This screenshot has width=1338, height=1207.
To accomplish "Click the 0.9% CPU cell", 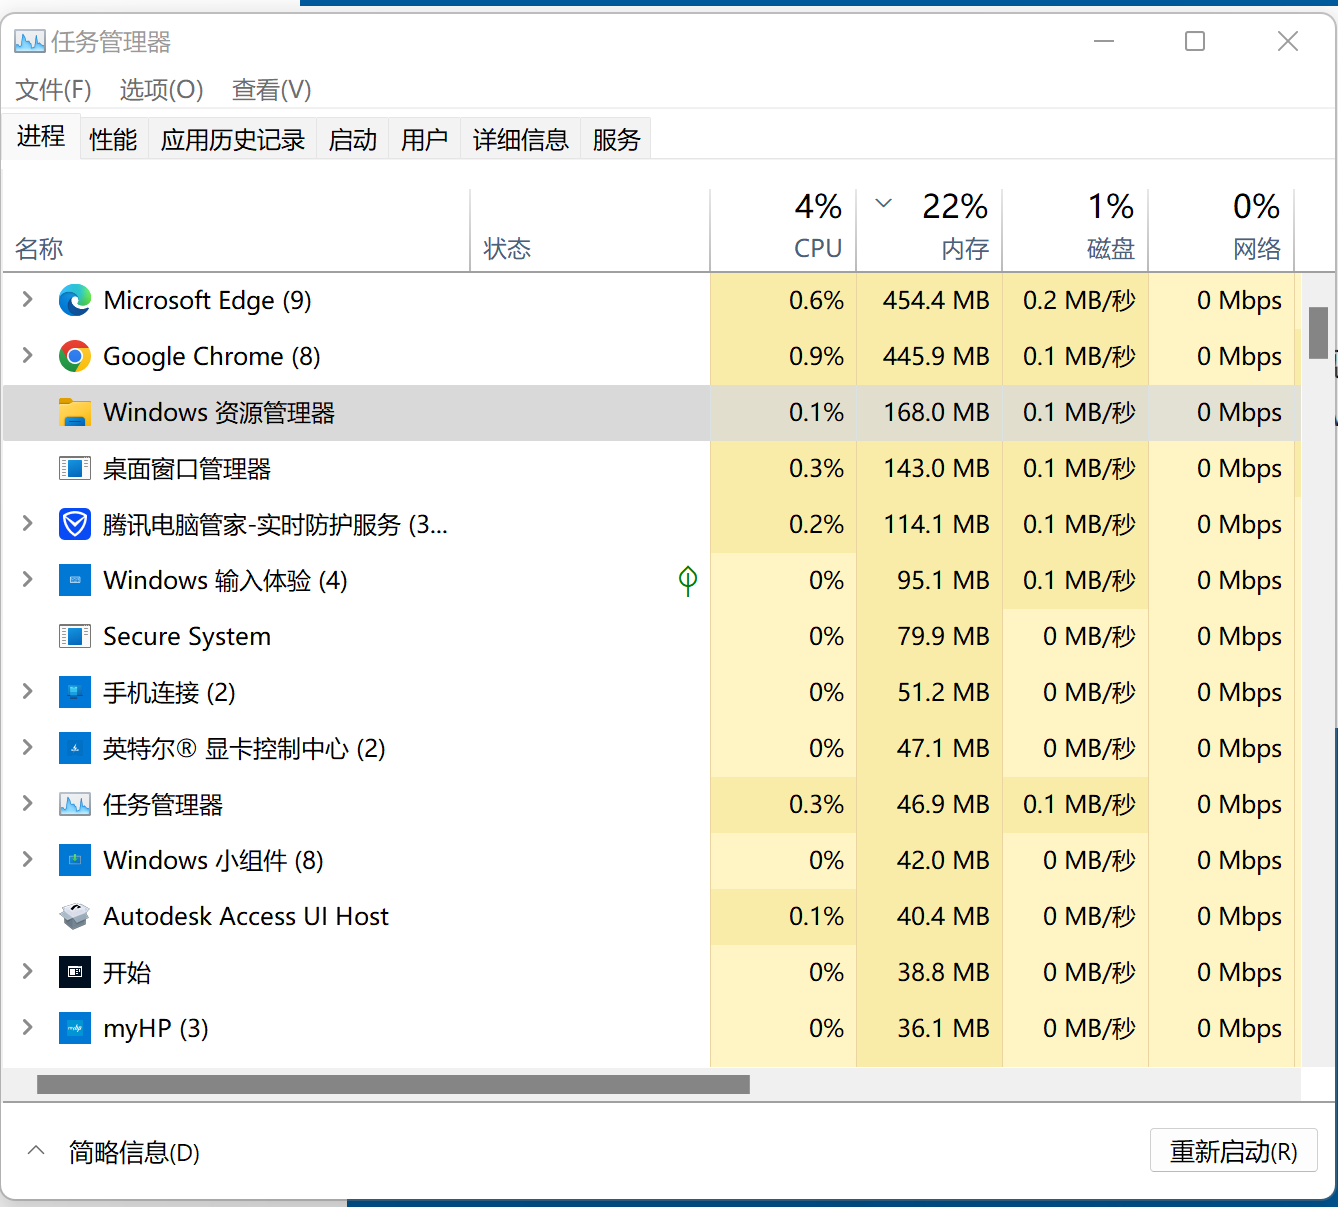I will (x=783, y=356).
